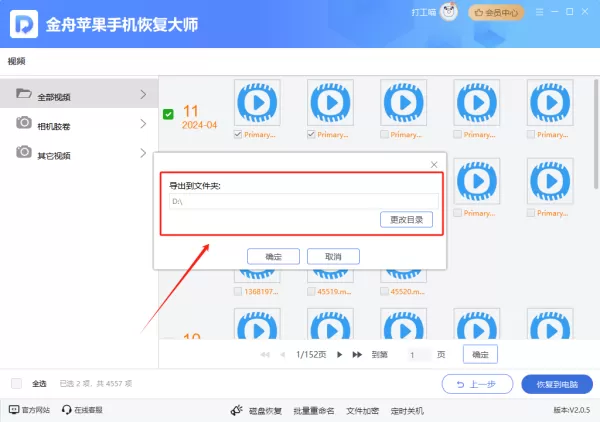Jump to last page icon
Image resolution: width=600 pixels, height=422 pixels.
357,355
